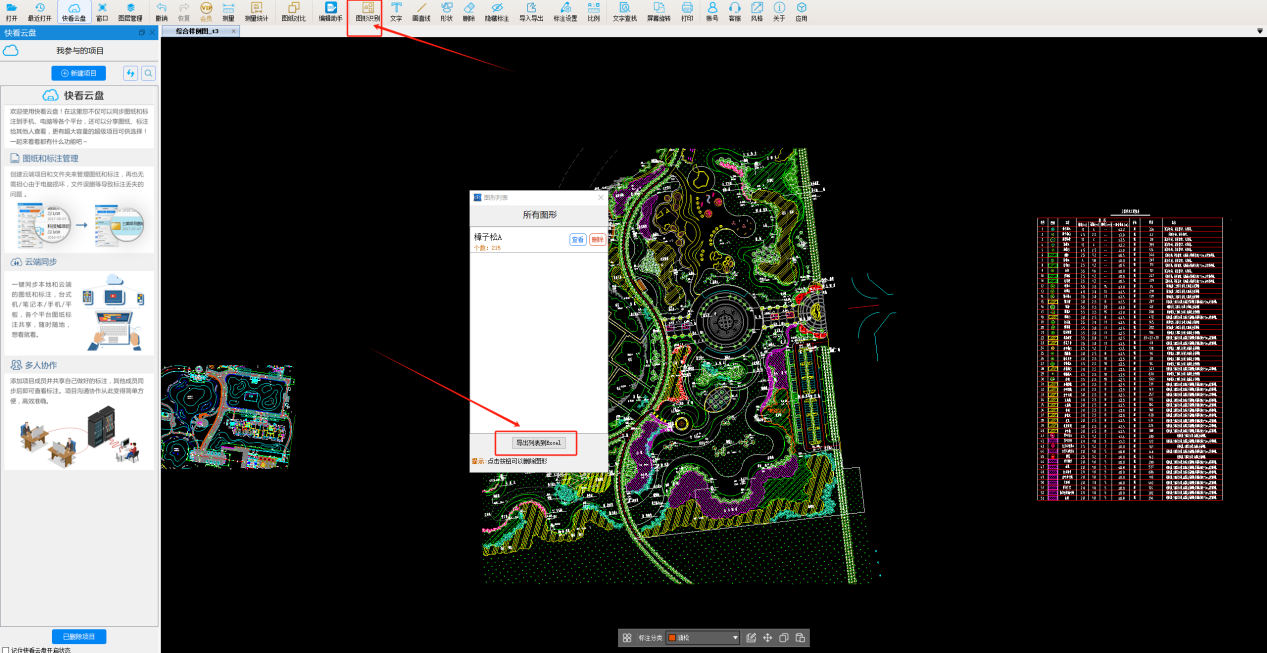
Task: Activate 图形识别 shape recognition tool
Action: (367, 11)
